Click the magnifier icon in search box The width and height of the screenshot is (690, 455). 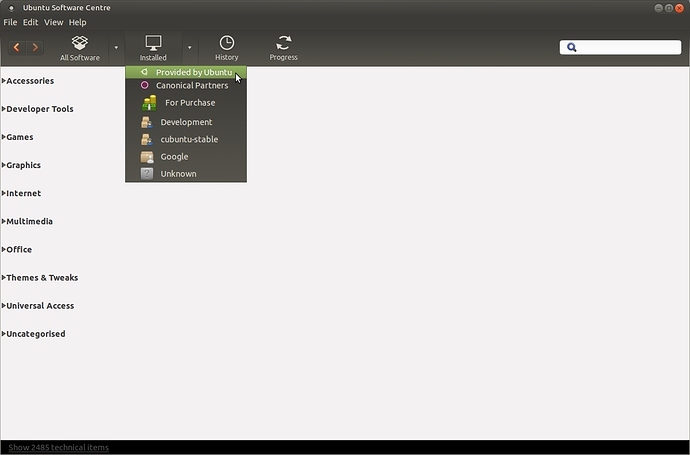click(x=572, y=47)
